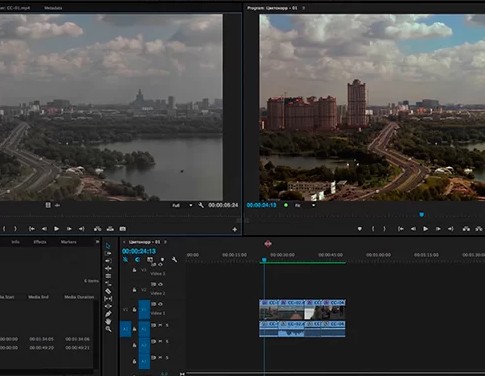This screenshot has height=376, width=485.
Task: Open the timeline sequence panel menu
Action: click(x=165, y=242)
